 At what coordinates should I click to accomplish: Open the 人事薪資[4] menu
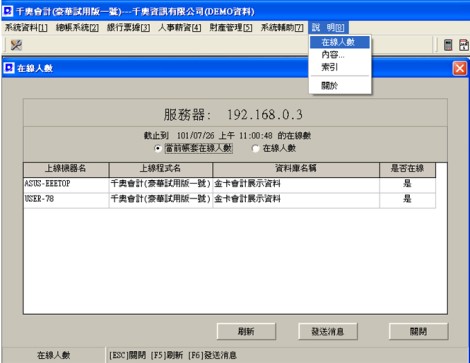coord(180,28)
